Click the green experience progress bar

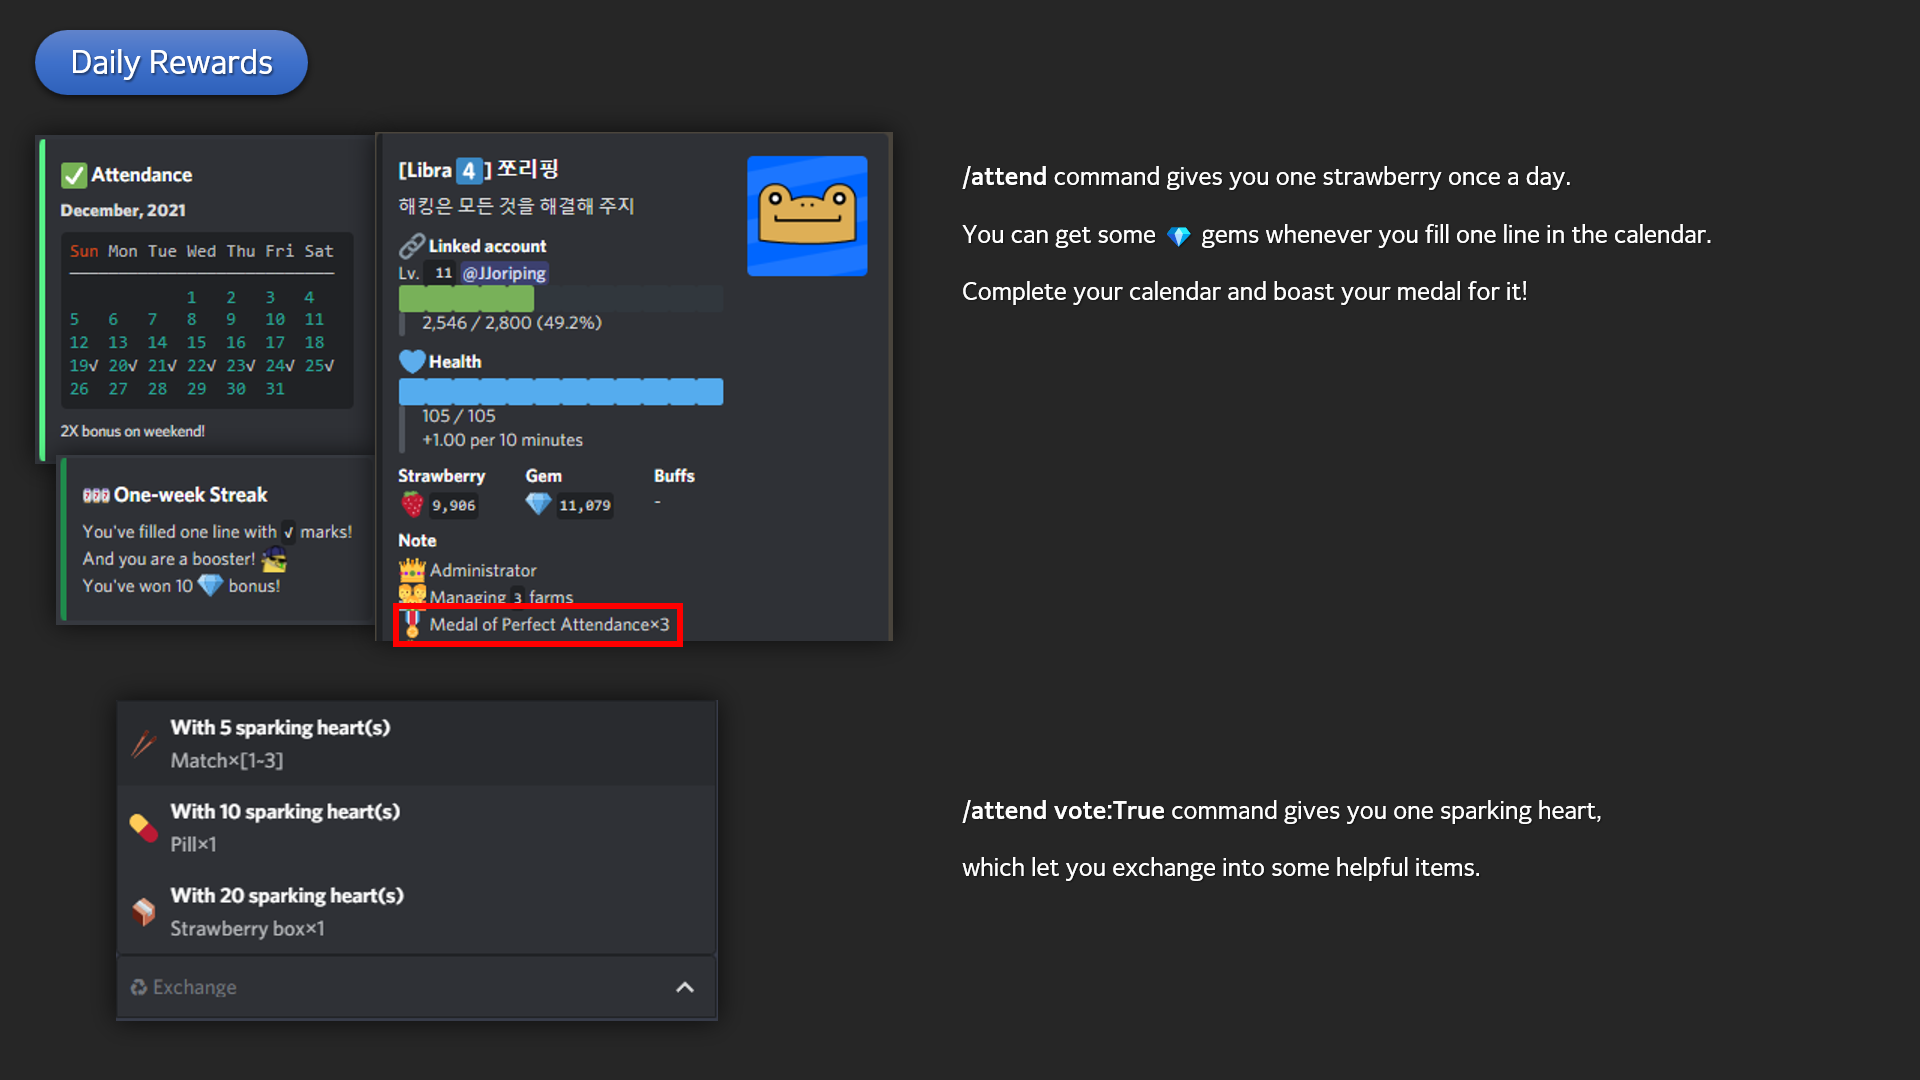466,298
